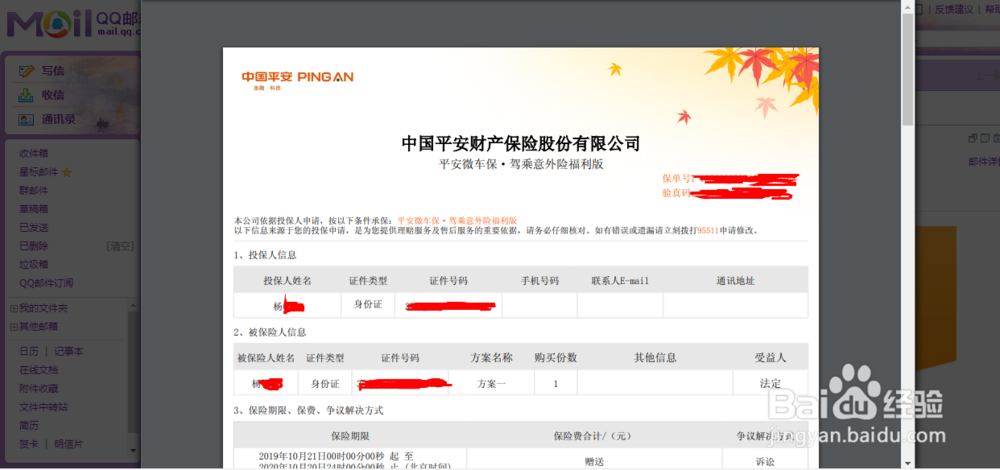1000x470 pixels.
Task: Click the preview scrollbar up arrow
Action: tap(908, 6)
